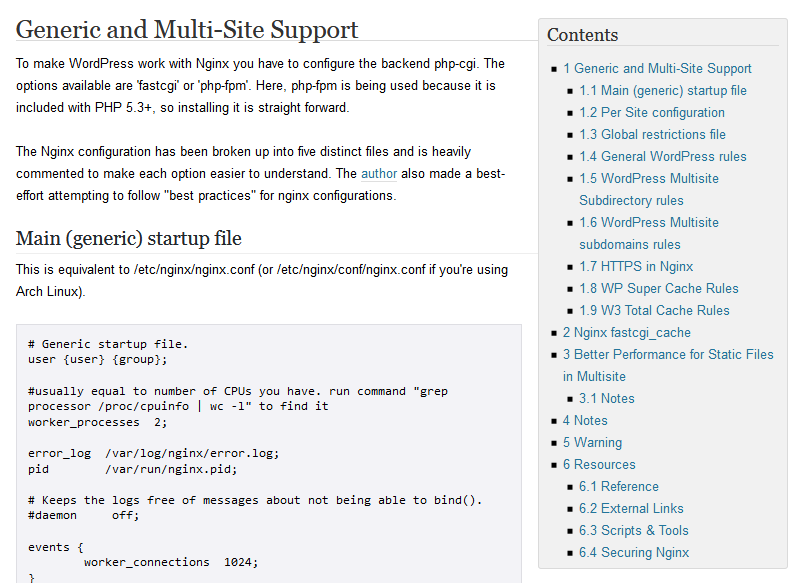Go to 1.7 HTTPS in Nginx

636,266
